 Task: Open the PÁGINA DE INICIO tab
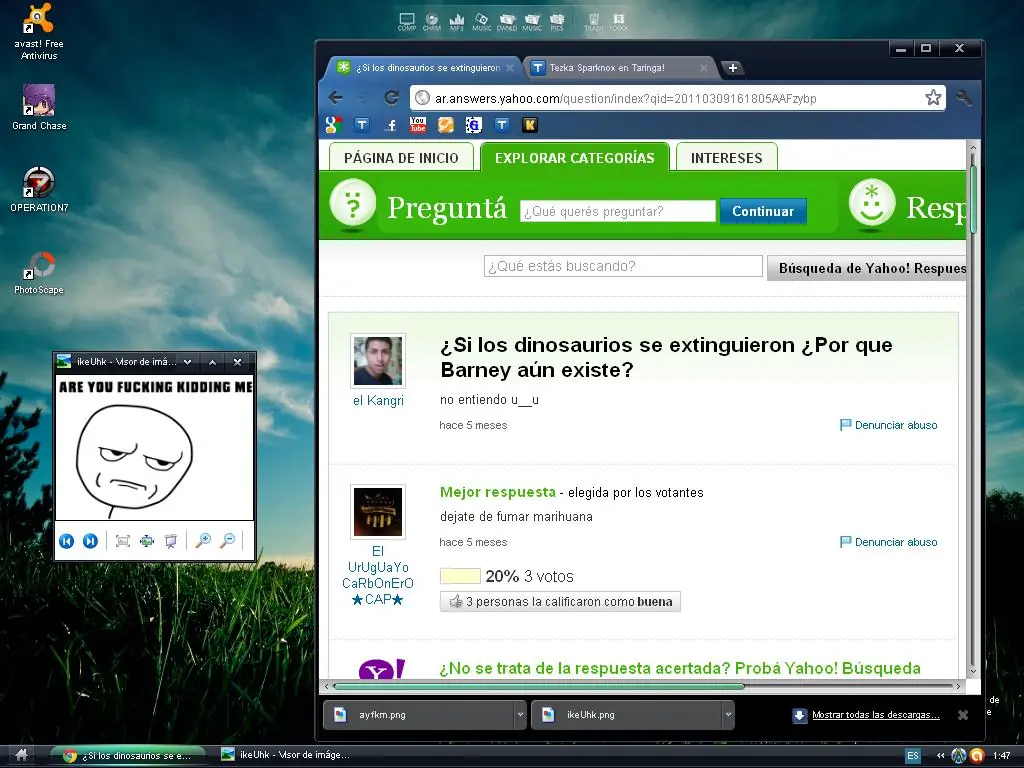[401, 158]
